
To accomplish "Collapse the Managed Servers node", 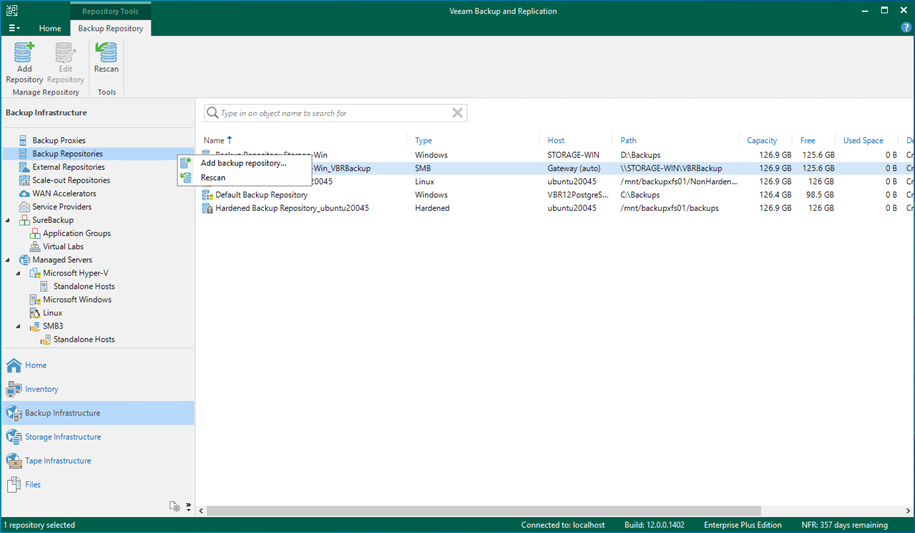I will (9, 260).
